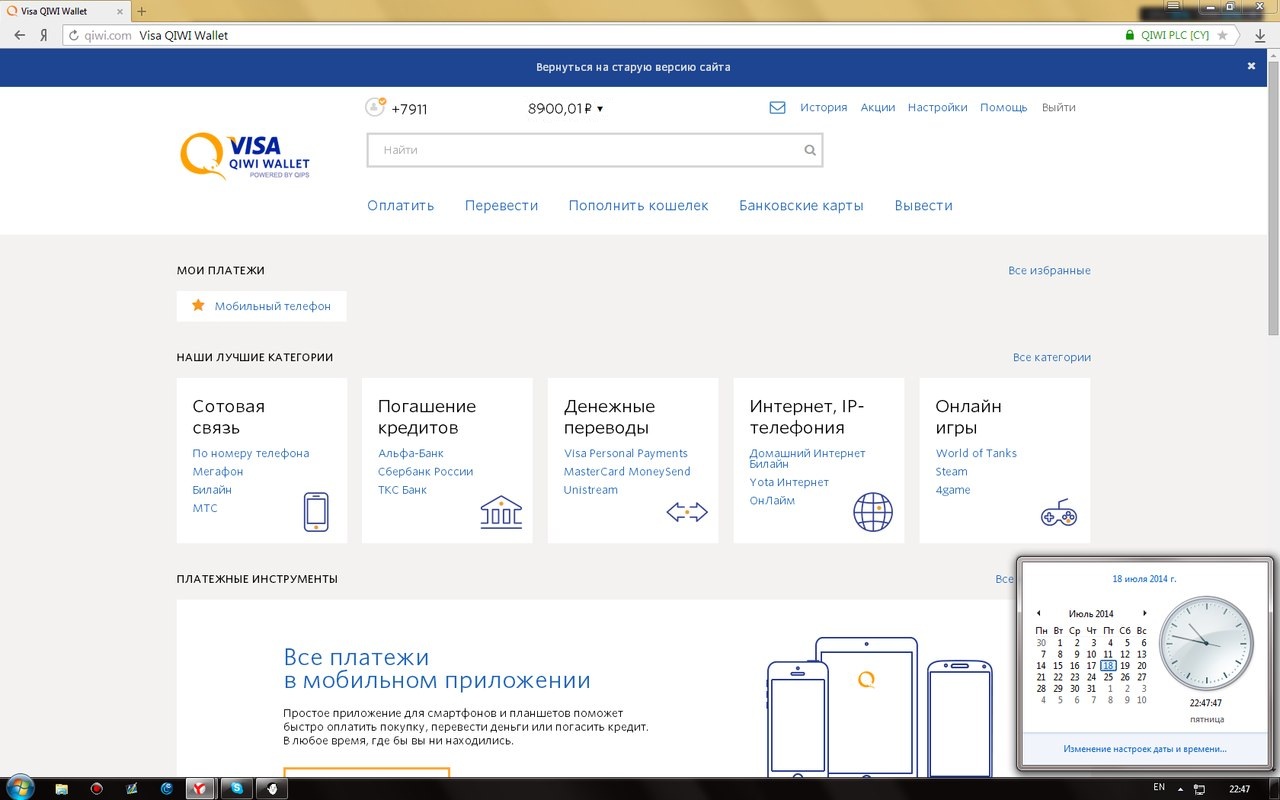
Task: Open Настройки link
Action: pyautogui.click(x=937, y=107)
